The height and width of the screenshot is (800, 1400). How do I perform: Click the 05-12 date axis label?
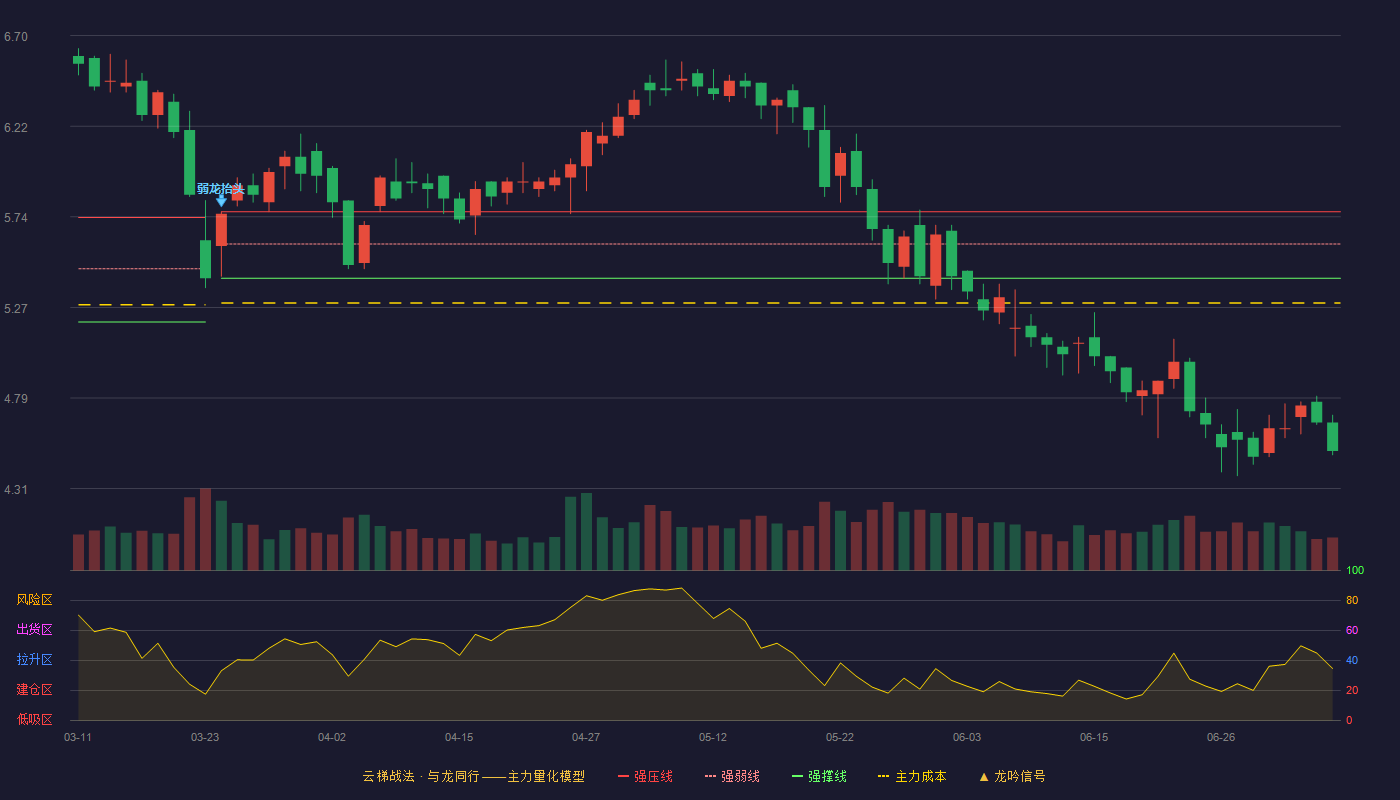[713, 737]
